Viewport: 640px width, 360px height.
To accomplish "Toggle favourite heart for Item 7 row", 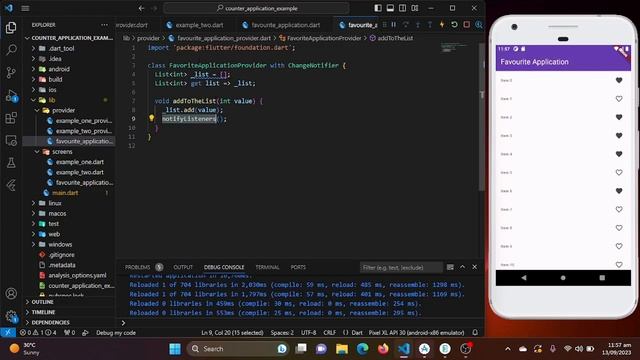I will tap(619, 209).
